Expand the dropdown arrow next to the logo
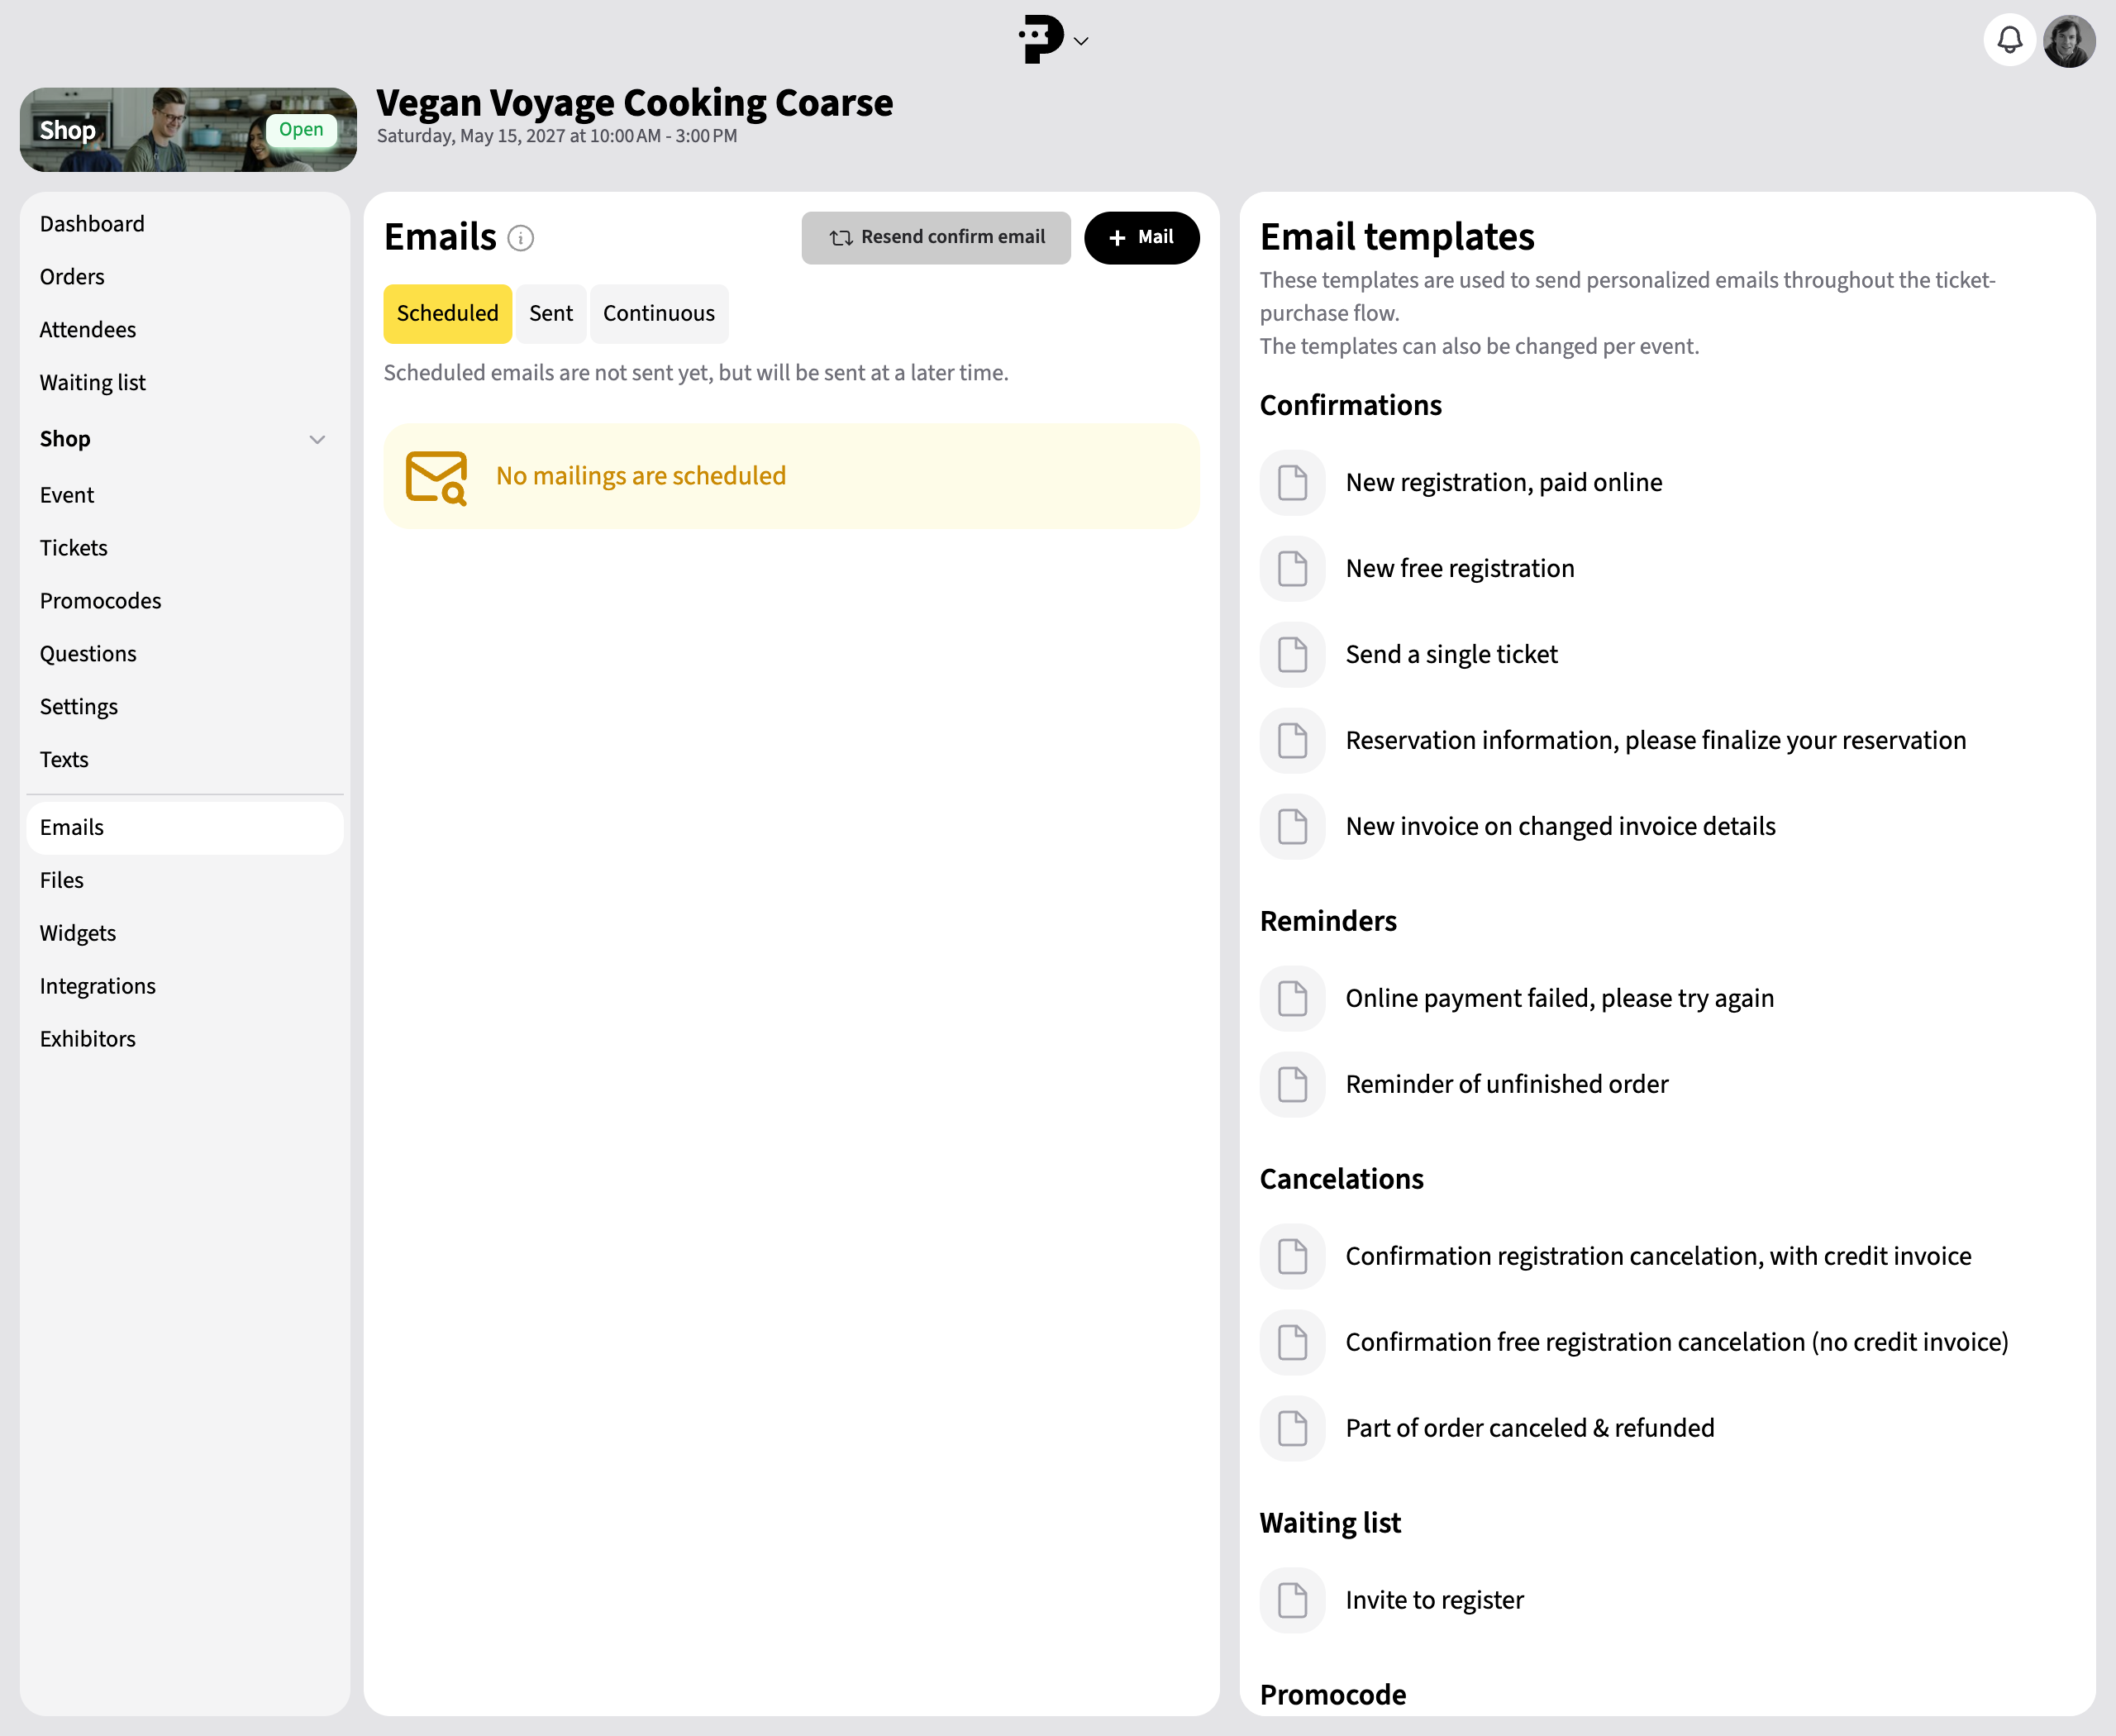The image size is (2116, 1736). (1081, 41)
